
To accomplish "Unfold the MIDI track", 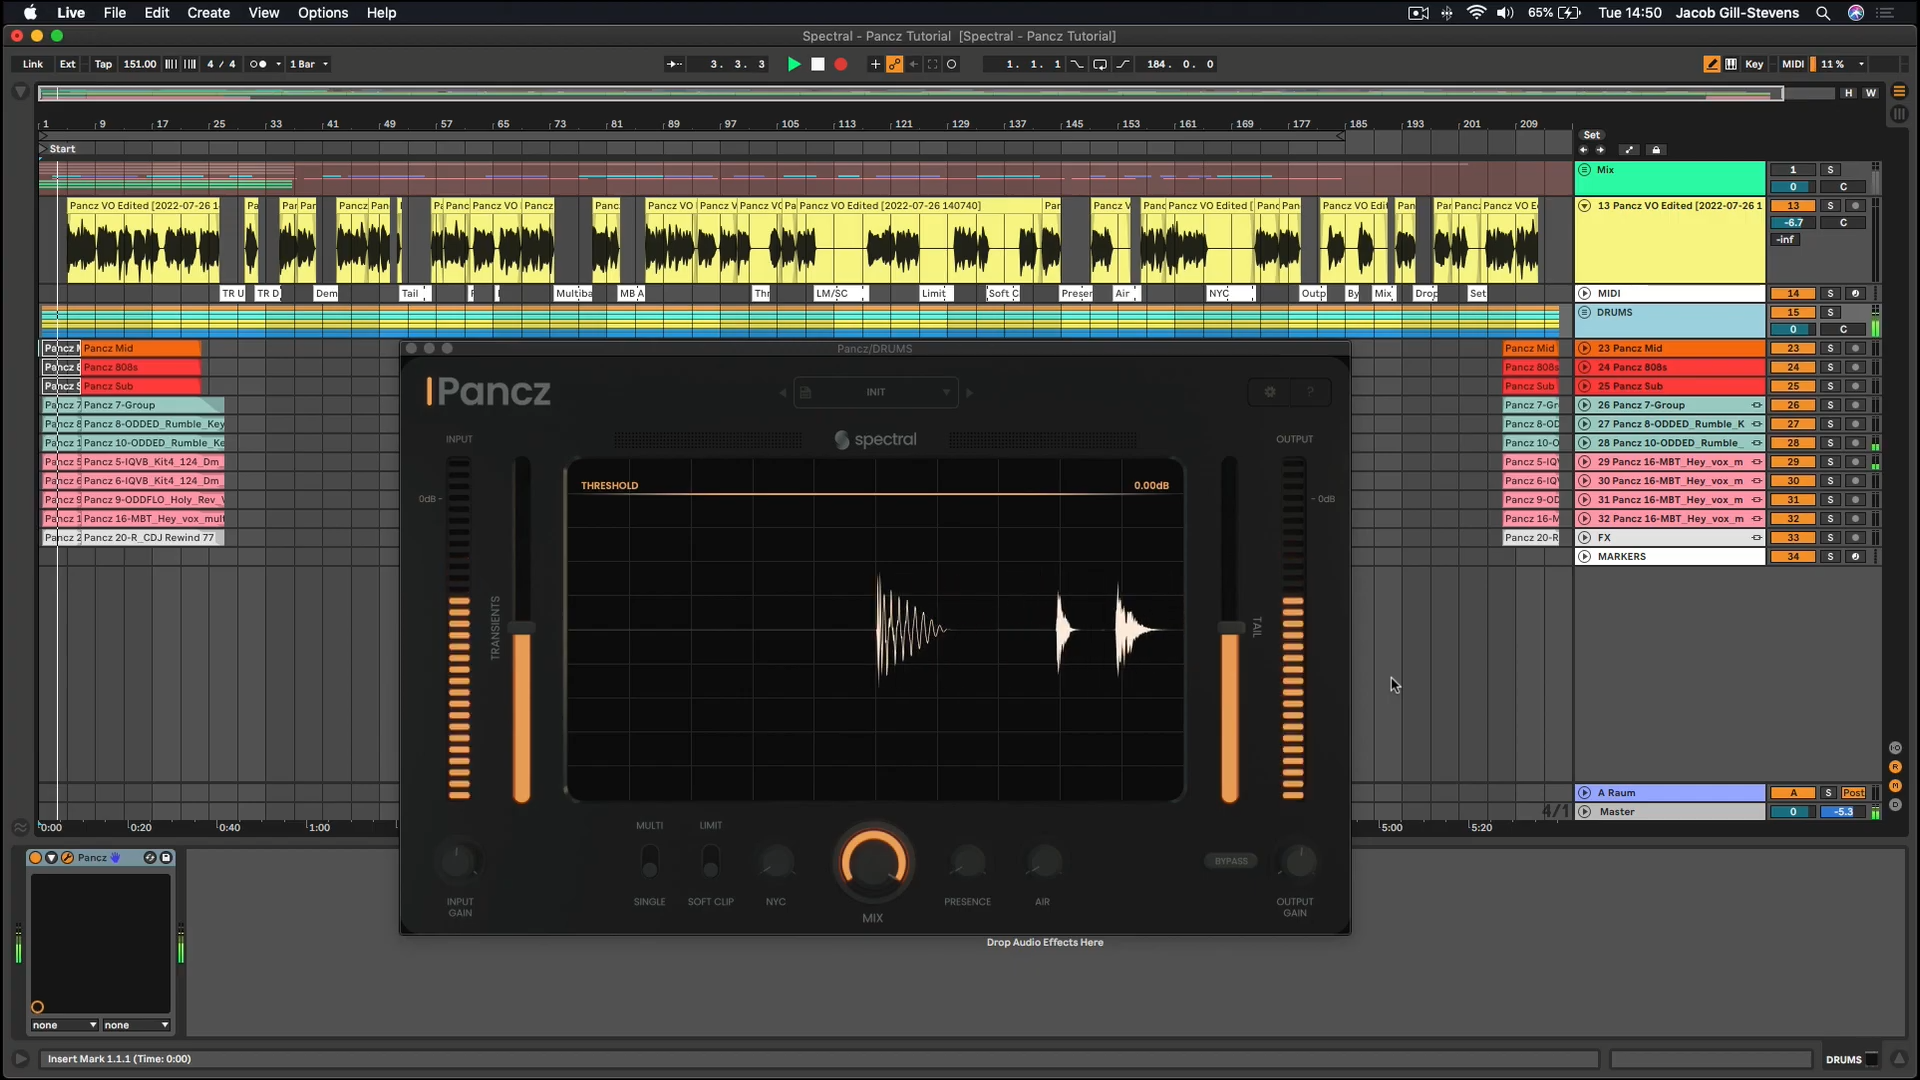I will pos(1584,294).
